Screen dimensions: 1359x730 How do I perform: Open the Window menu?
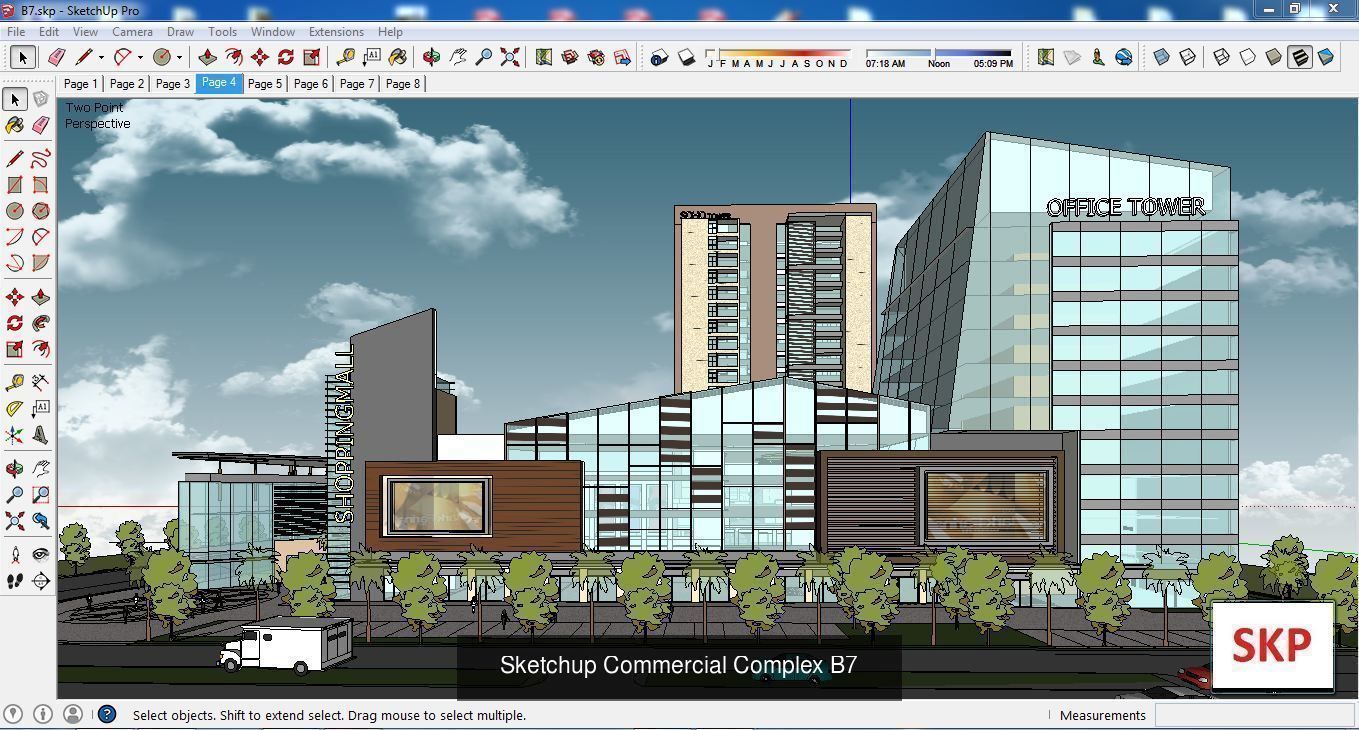(272, 32)
